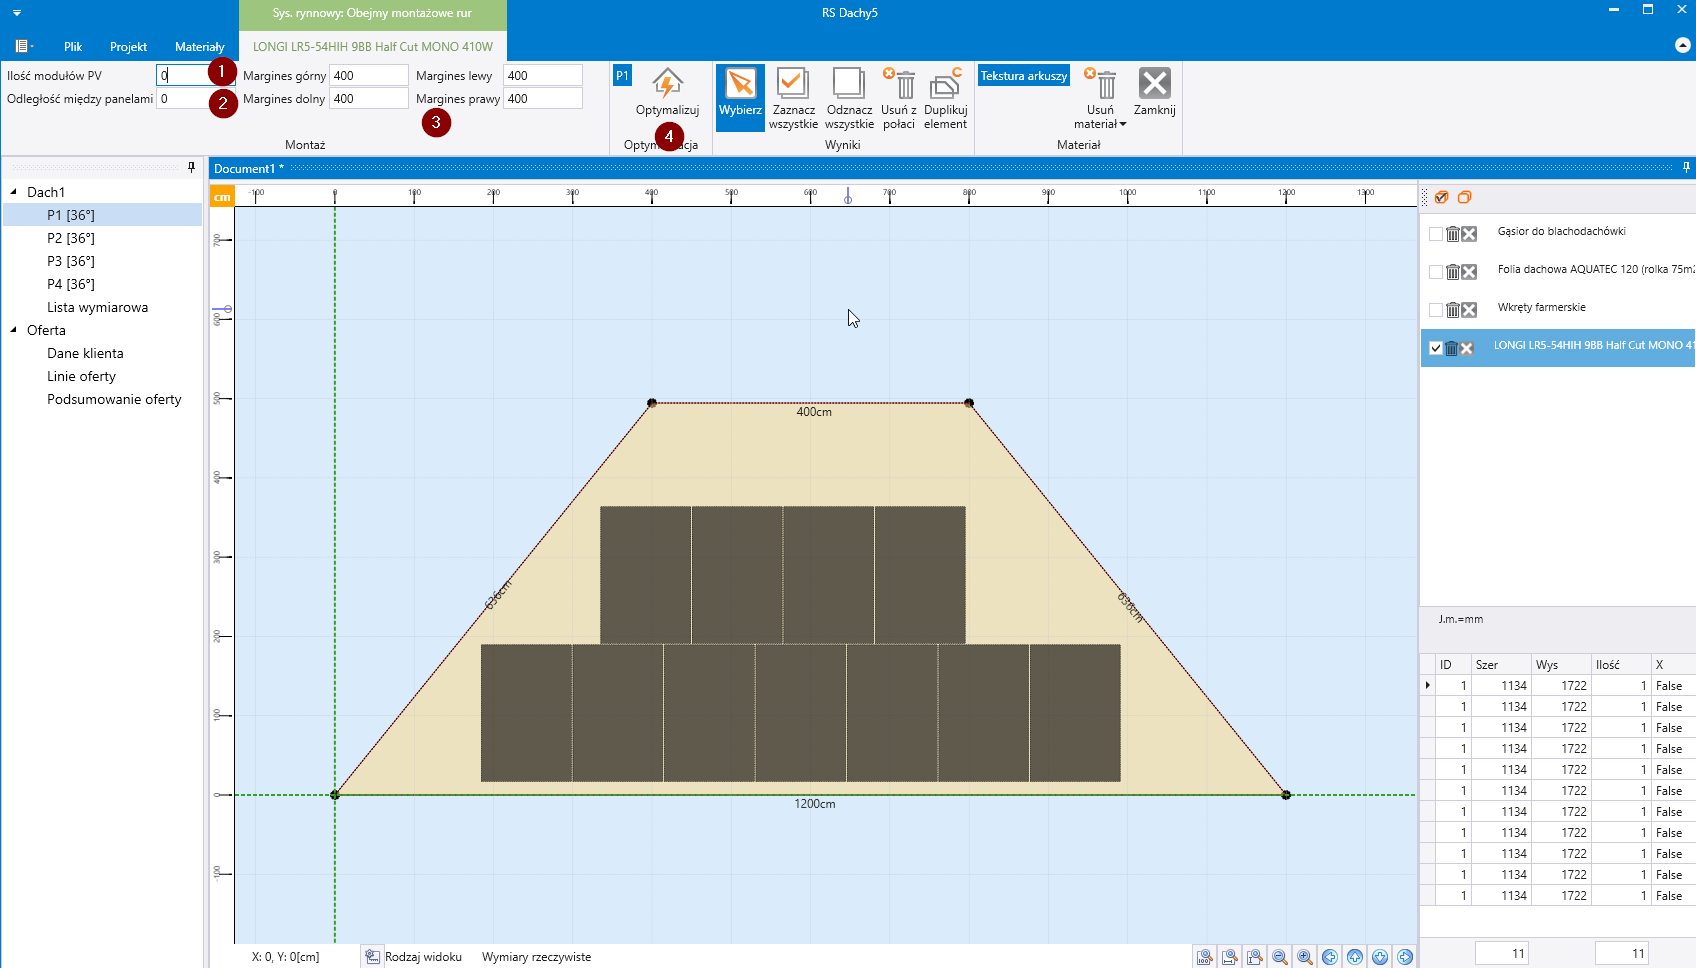Open the Projekt menu
Screen dimensions: 1696x968
click(x=128, y=47)
